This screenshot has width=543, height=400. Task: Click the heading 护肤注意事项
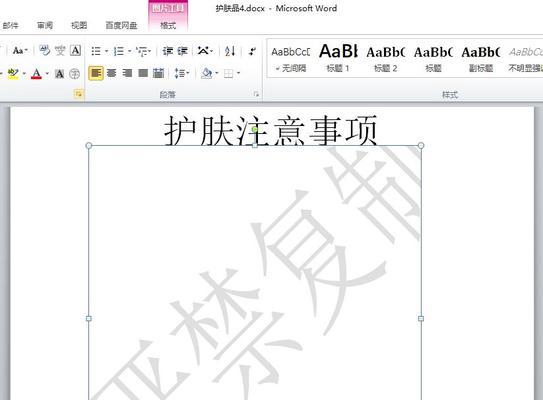(x=270, y=131)
